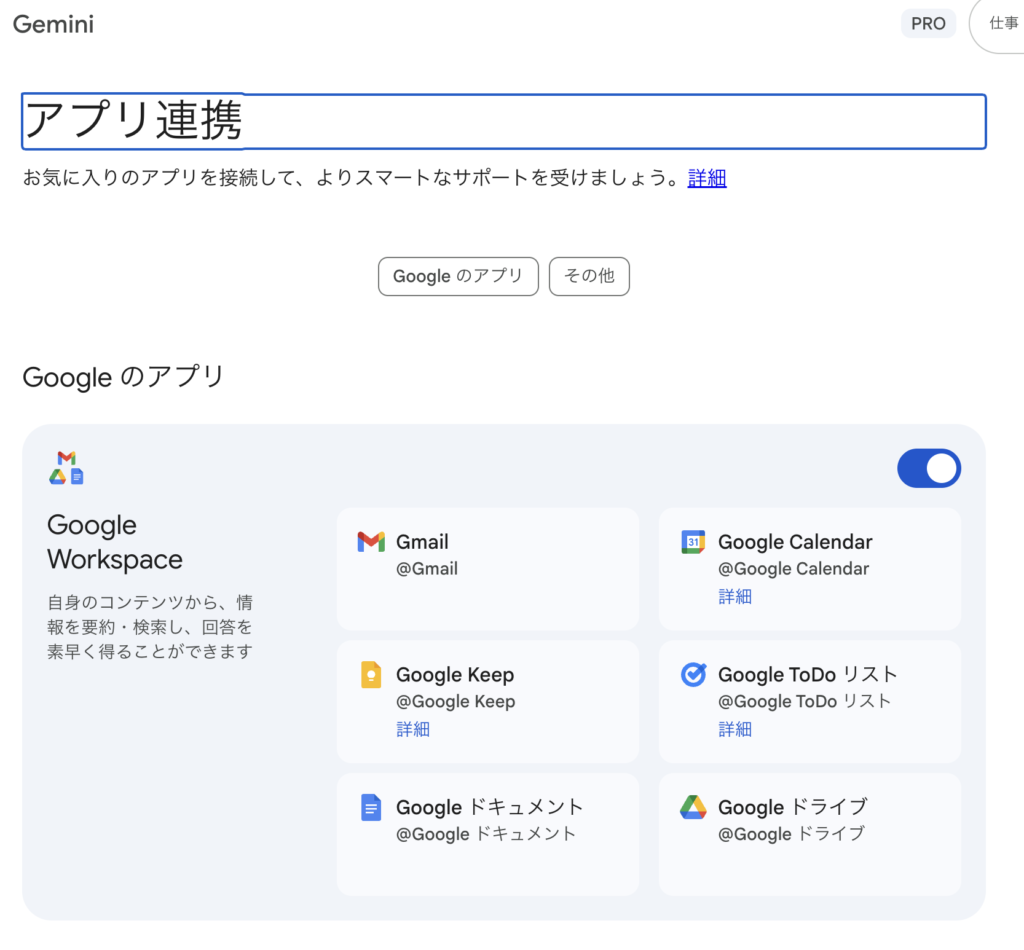Click the PRO badge in header
This screenshot has height=950, width=1024.
(928, 24)
